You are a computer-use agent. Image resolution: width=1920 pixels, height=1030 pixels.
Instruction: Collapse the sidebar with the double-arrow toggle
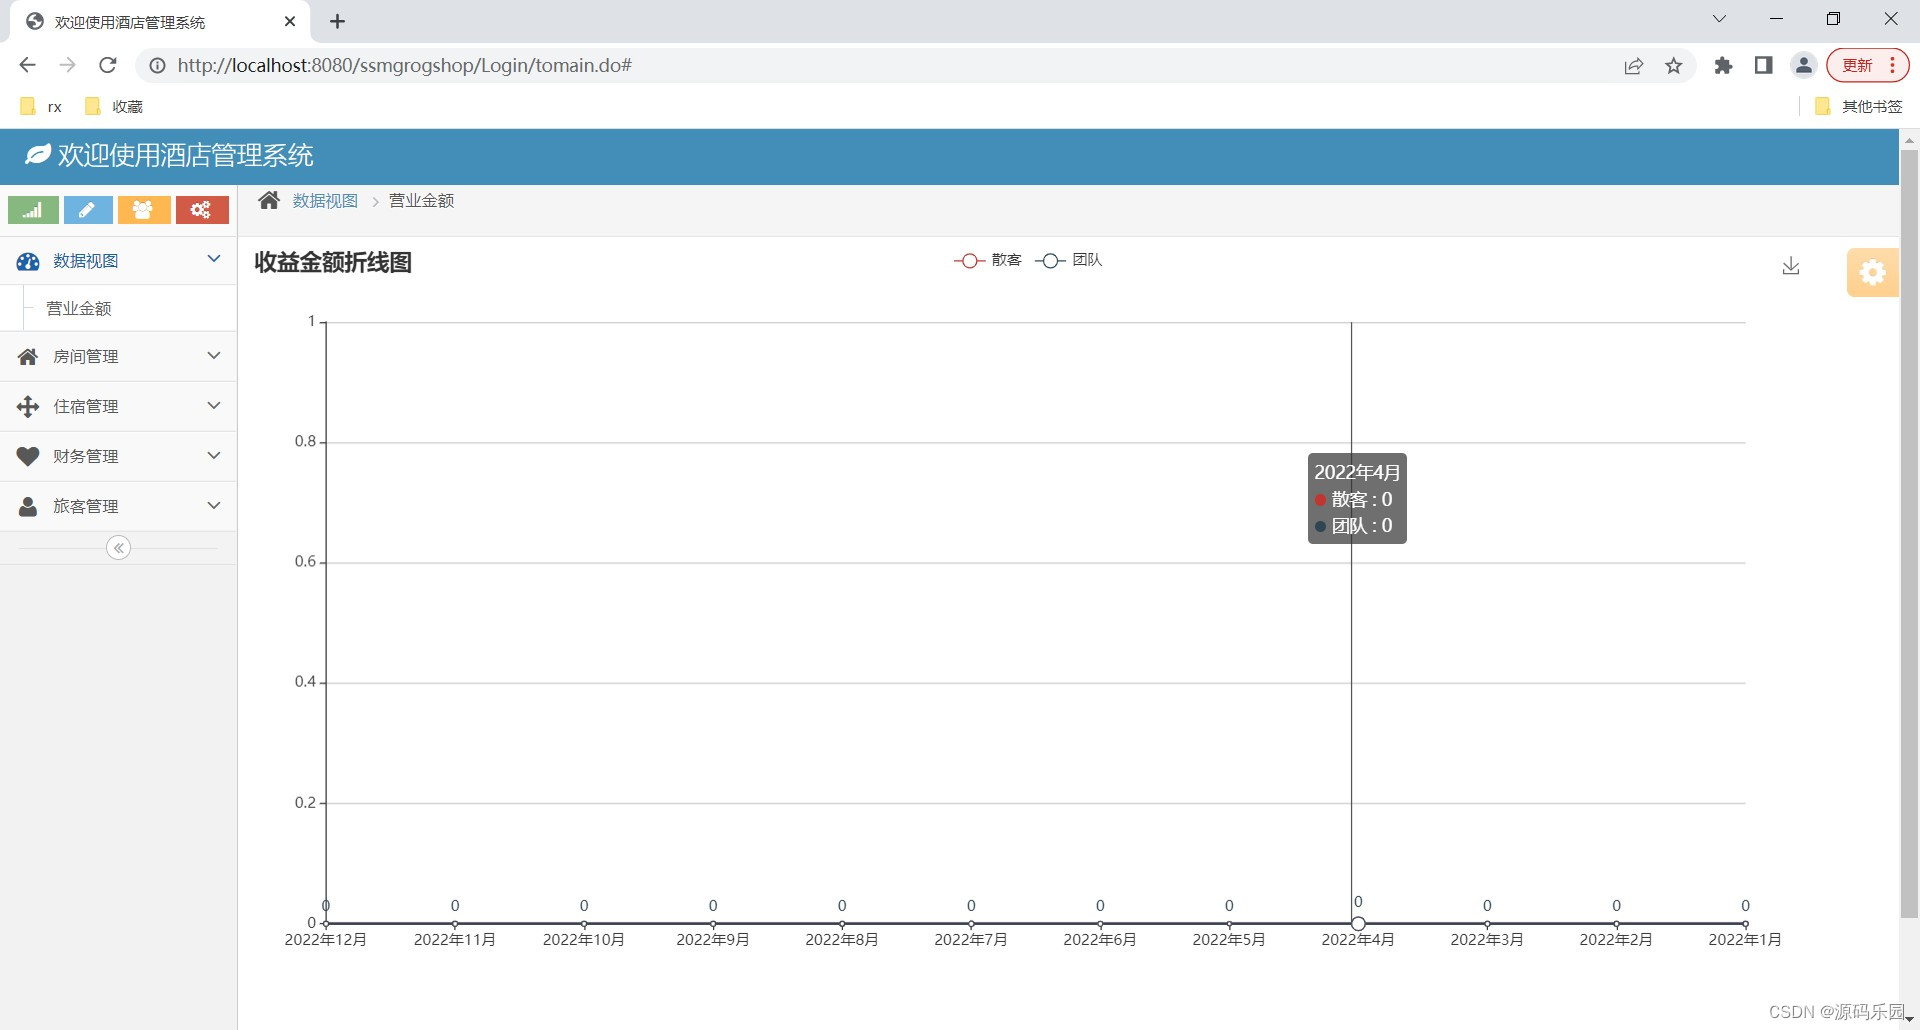[119, 547]
